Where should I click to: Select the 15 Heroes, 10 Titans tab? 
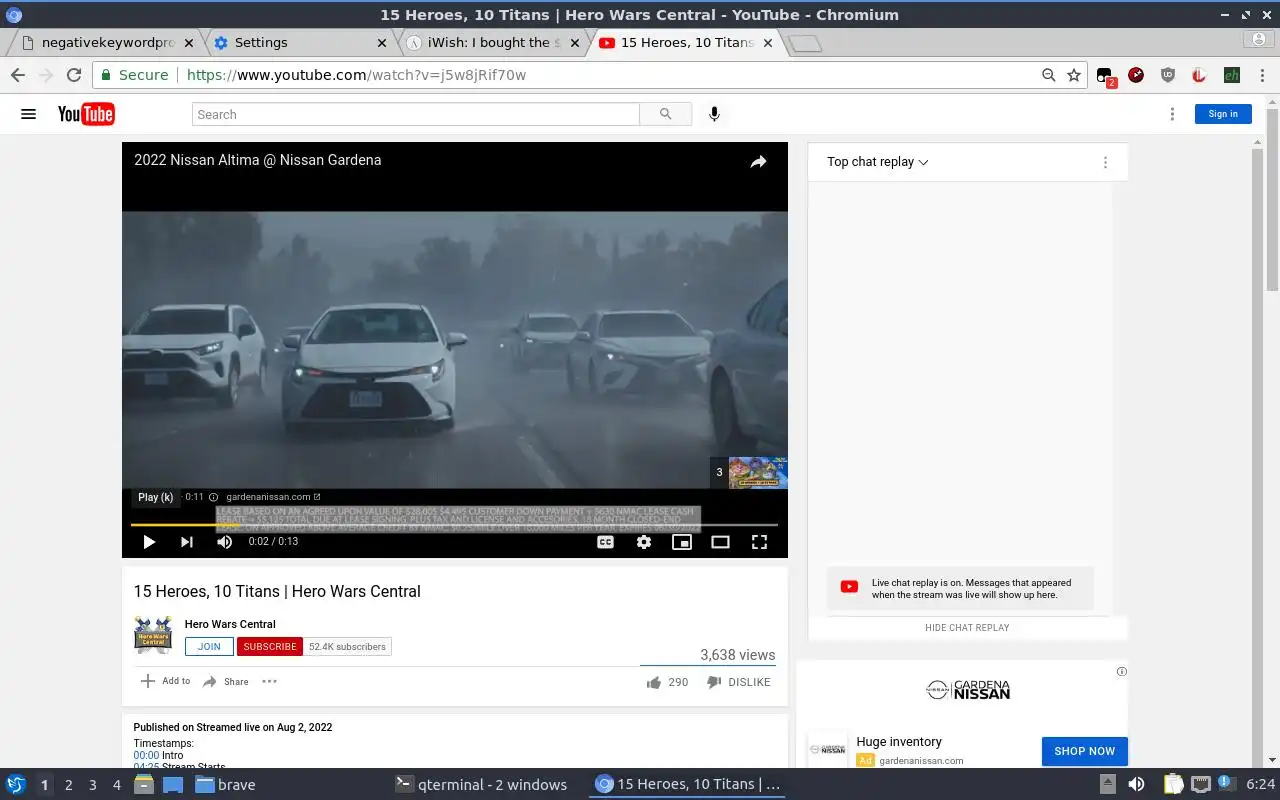(x=685, y=43)
